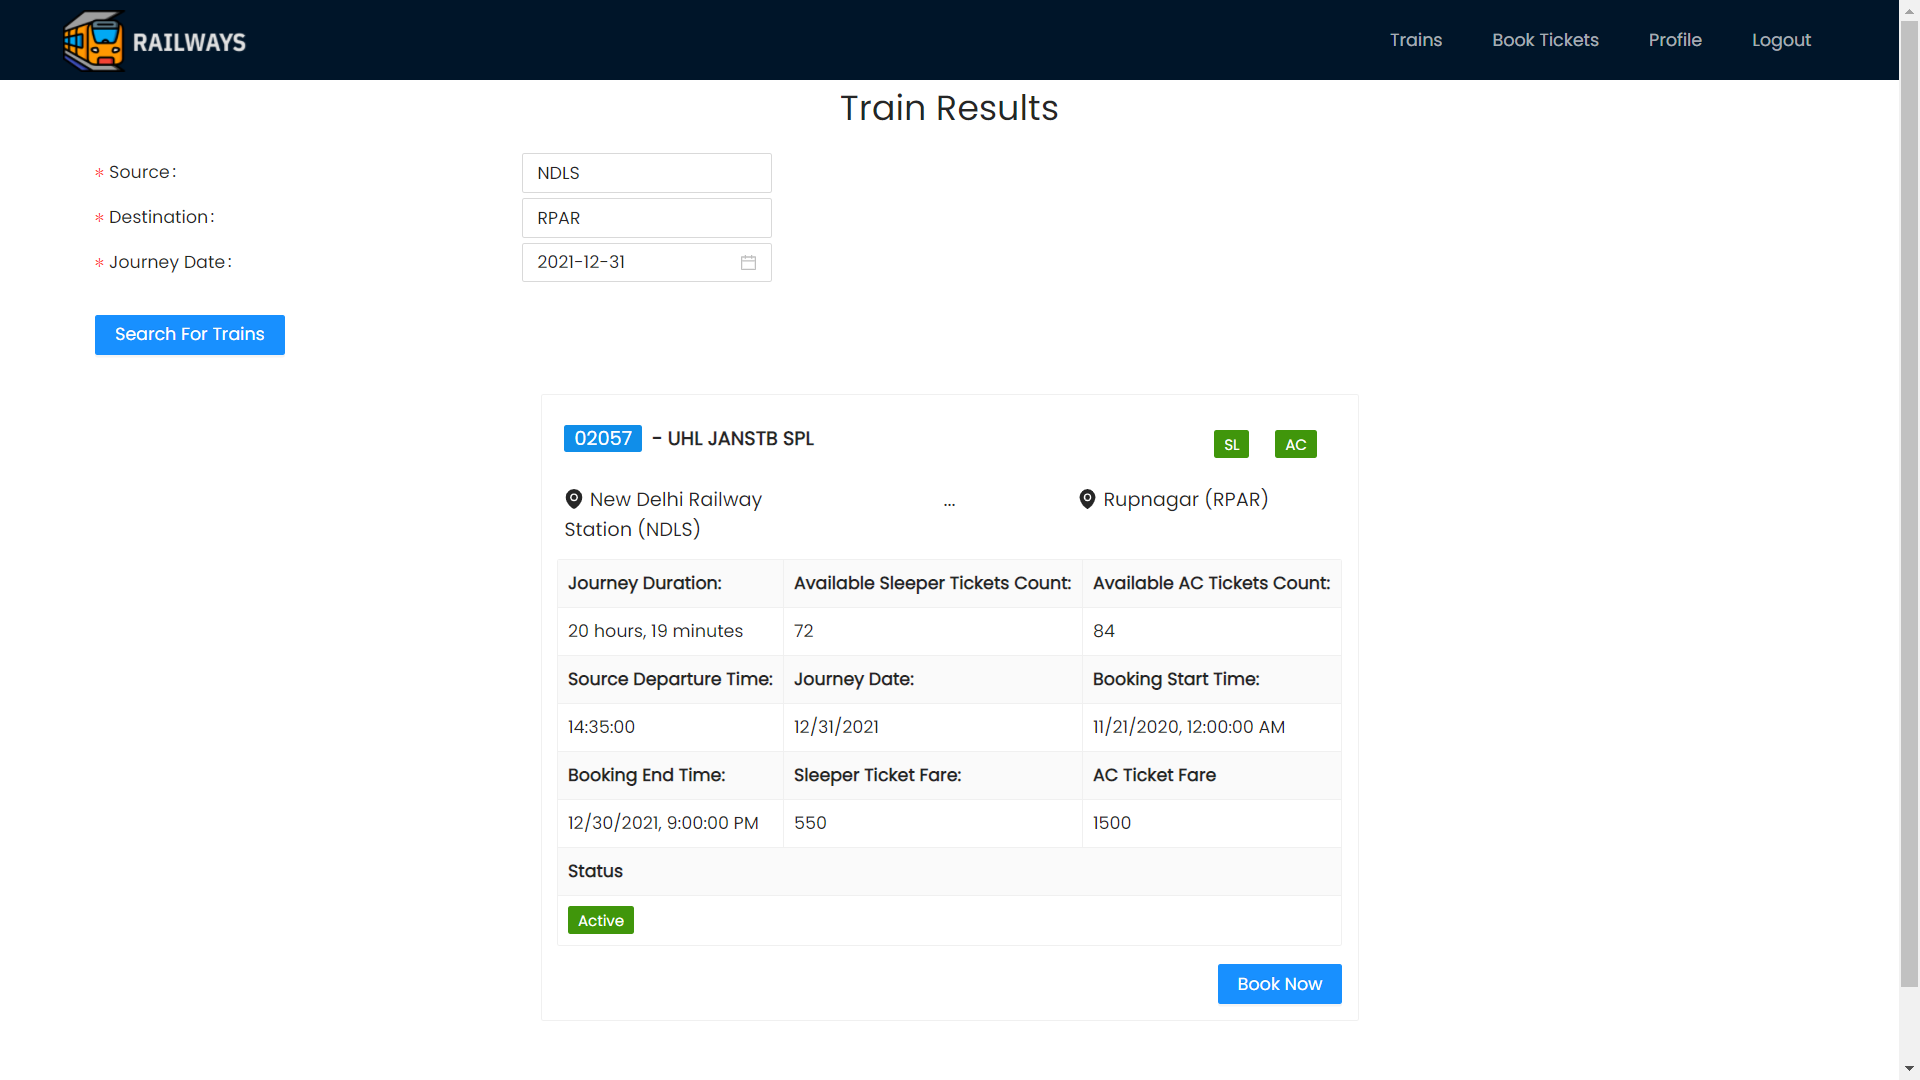1920x1080 pixels.
Task: Click the 02057 train number badge
Action: pos(603,439)
